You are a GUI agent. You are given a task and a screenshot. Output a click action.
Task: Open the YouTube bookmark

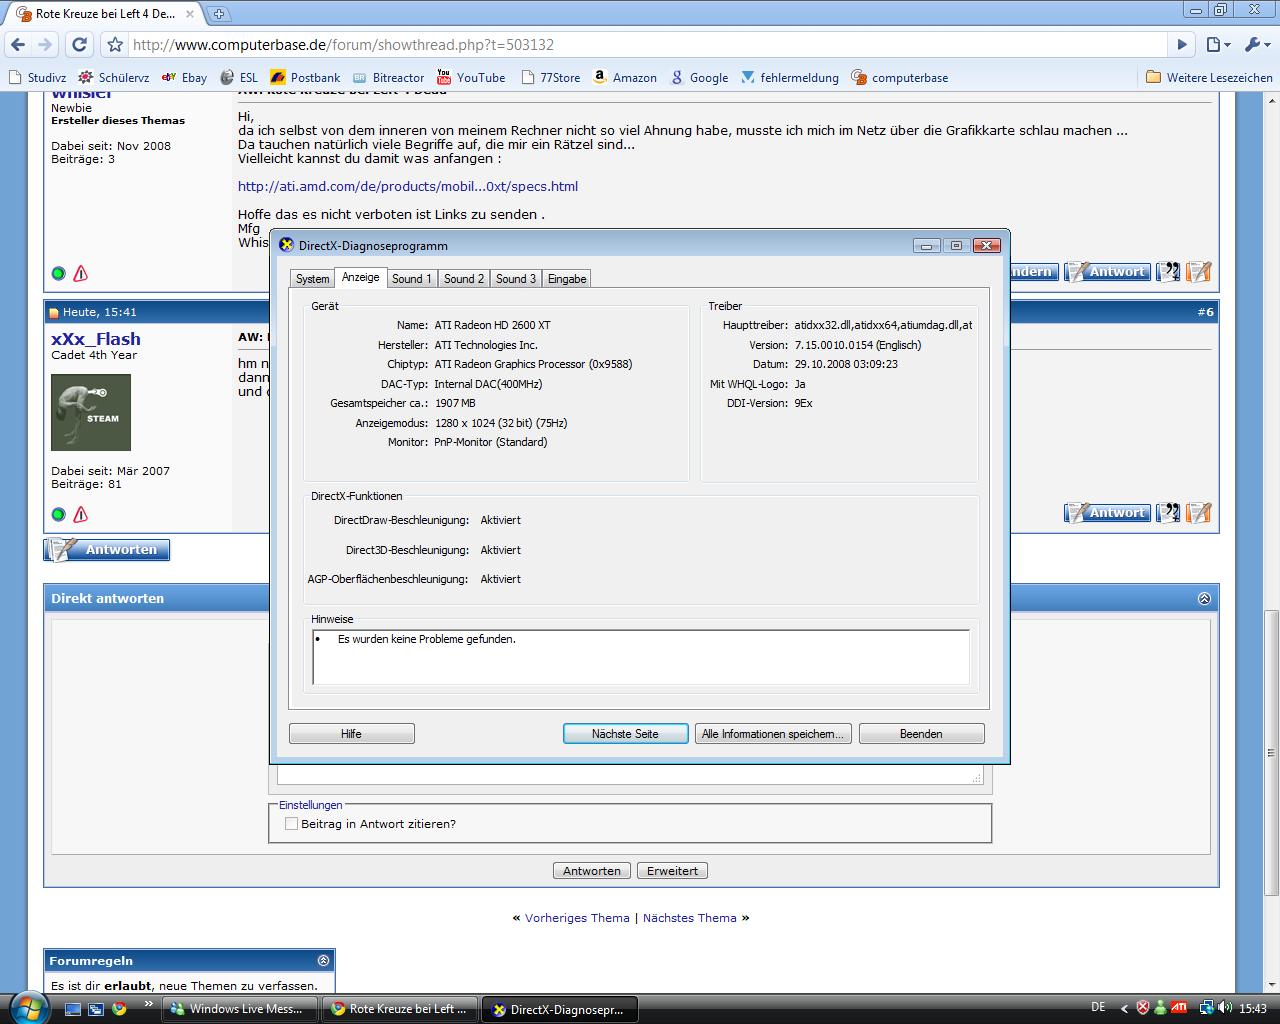(471, 77)
